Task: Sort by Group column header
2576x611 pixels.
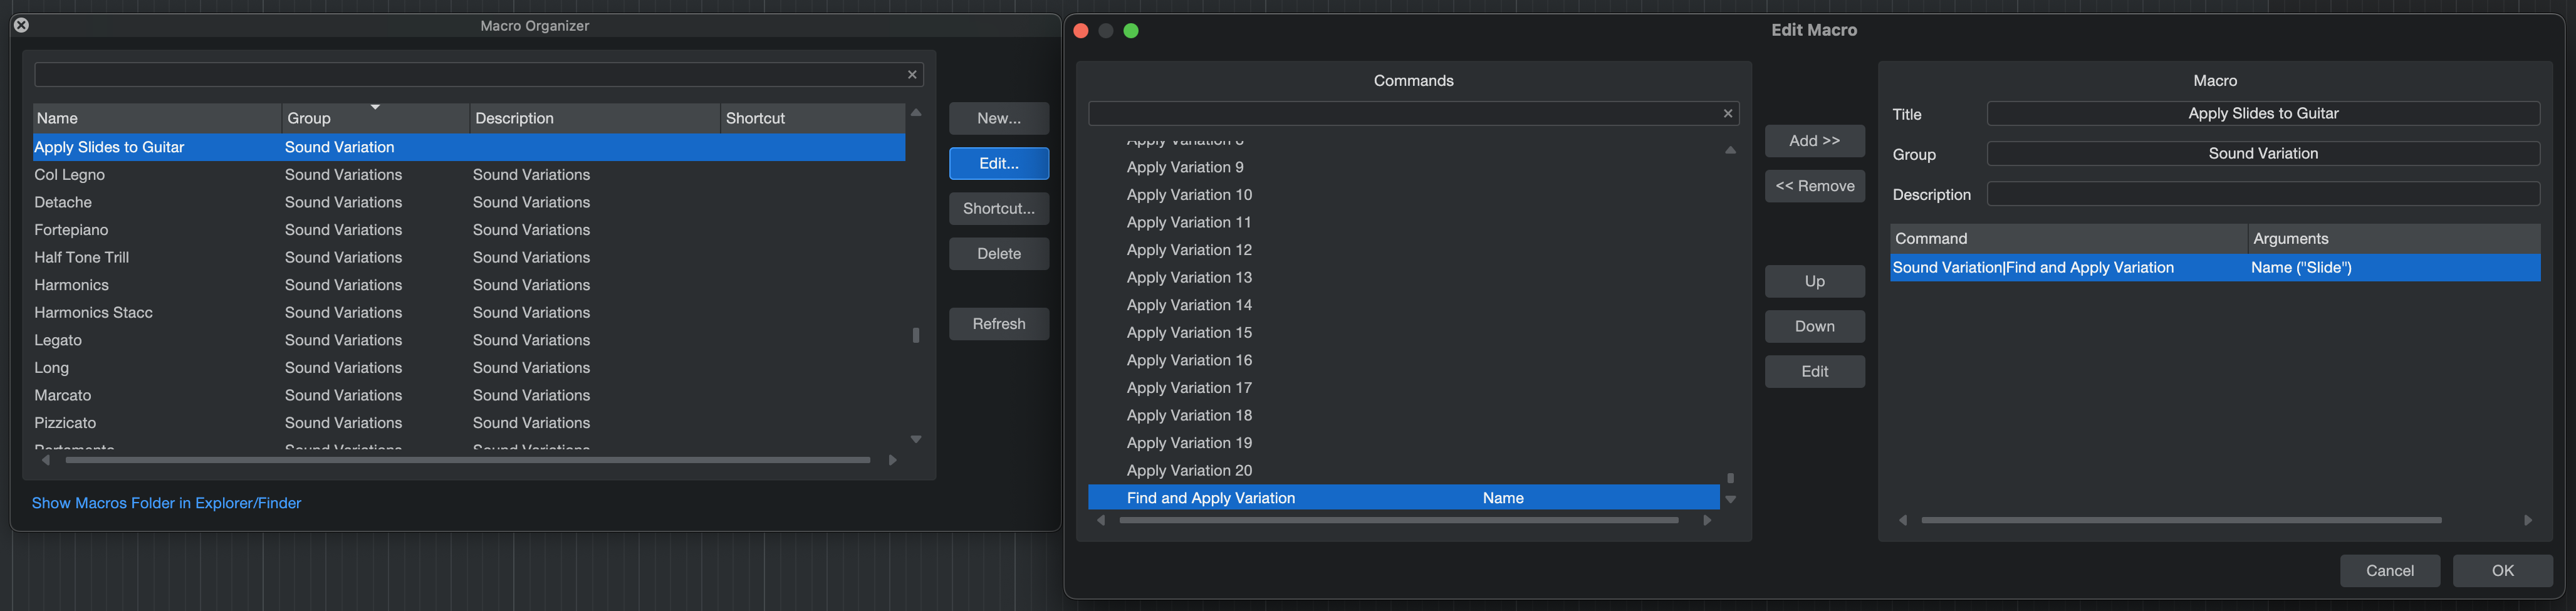Action: [376, 118]
